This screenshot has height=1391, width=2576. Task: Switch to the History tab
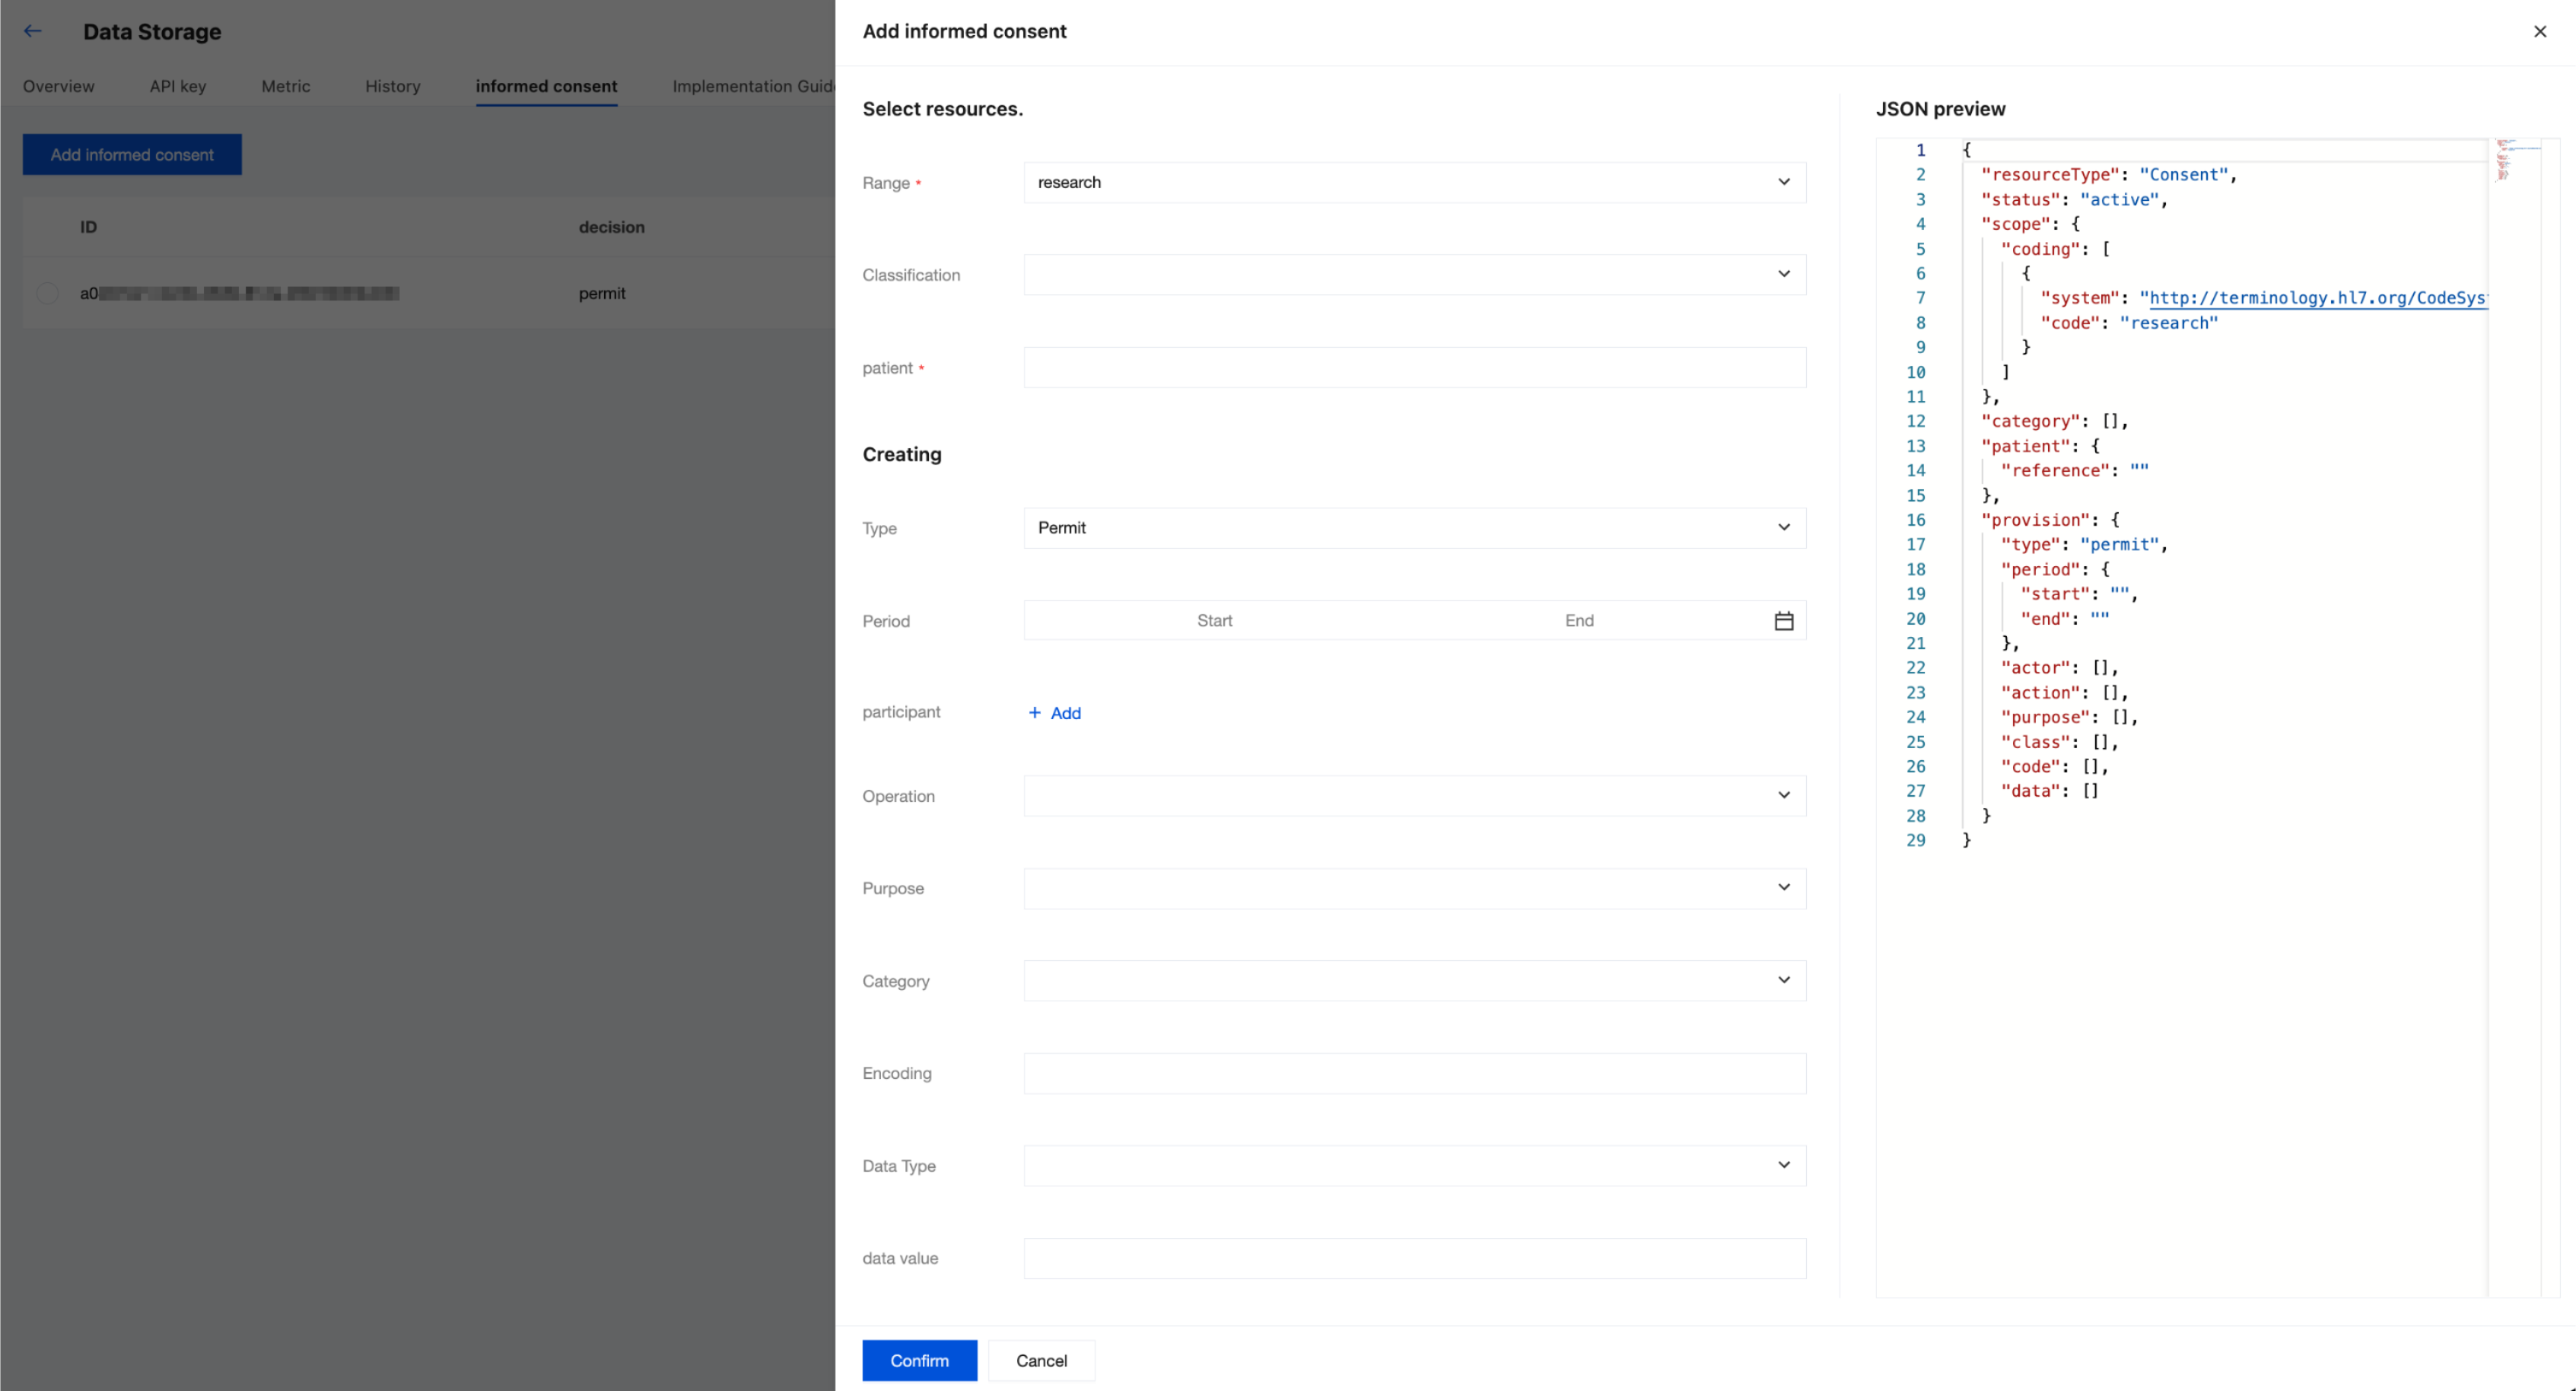coord(393,86)
